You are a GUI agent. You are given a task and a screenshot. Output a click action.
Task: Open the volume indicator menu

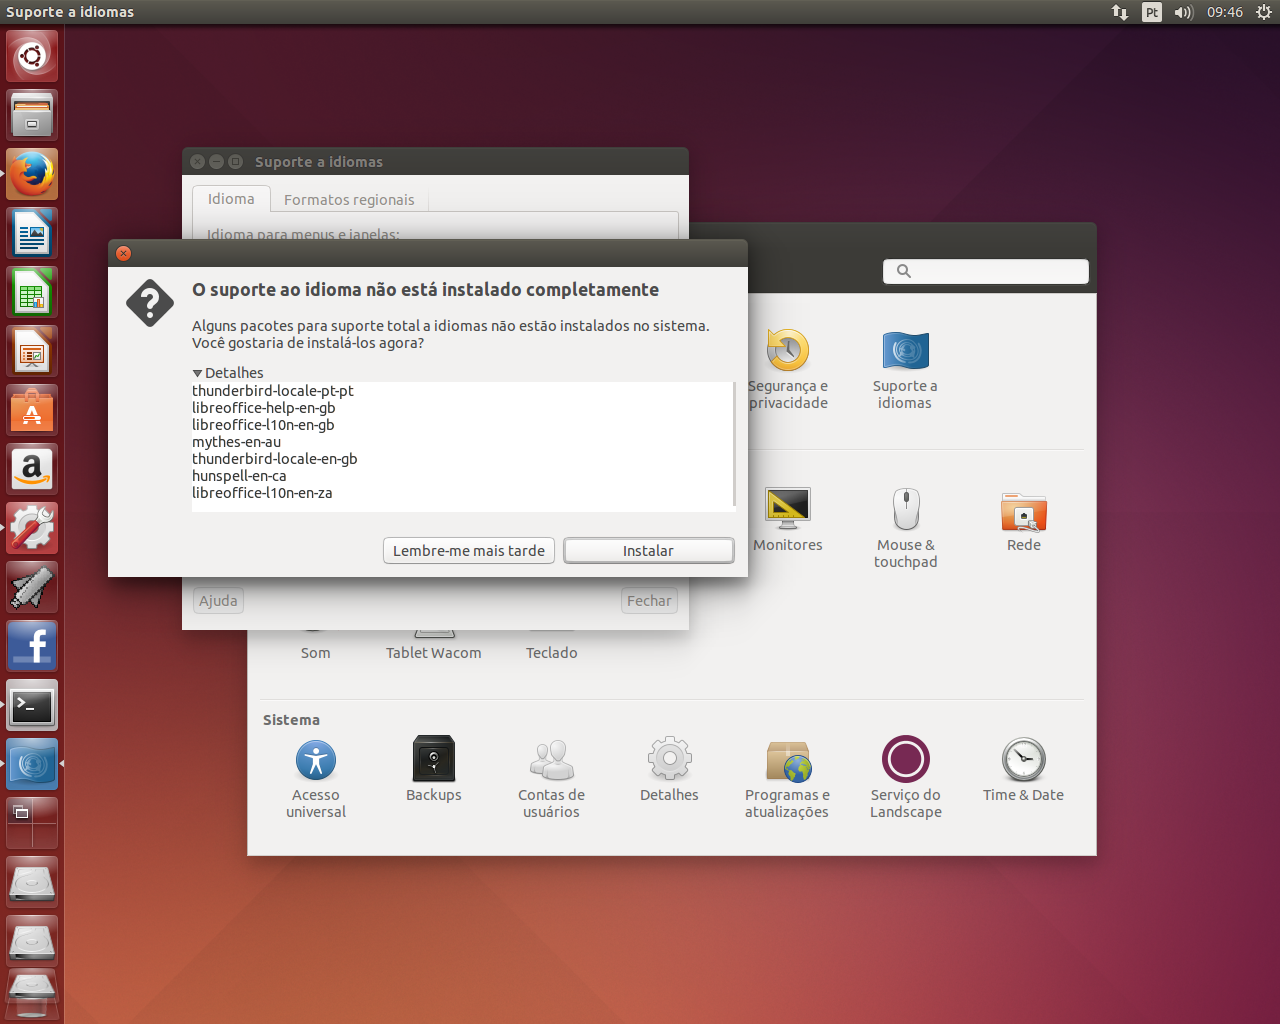[x=1183, y=12]
